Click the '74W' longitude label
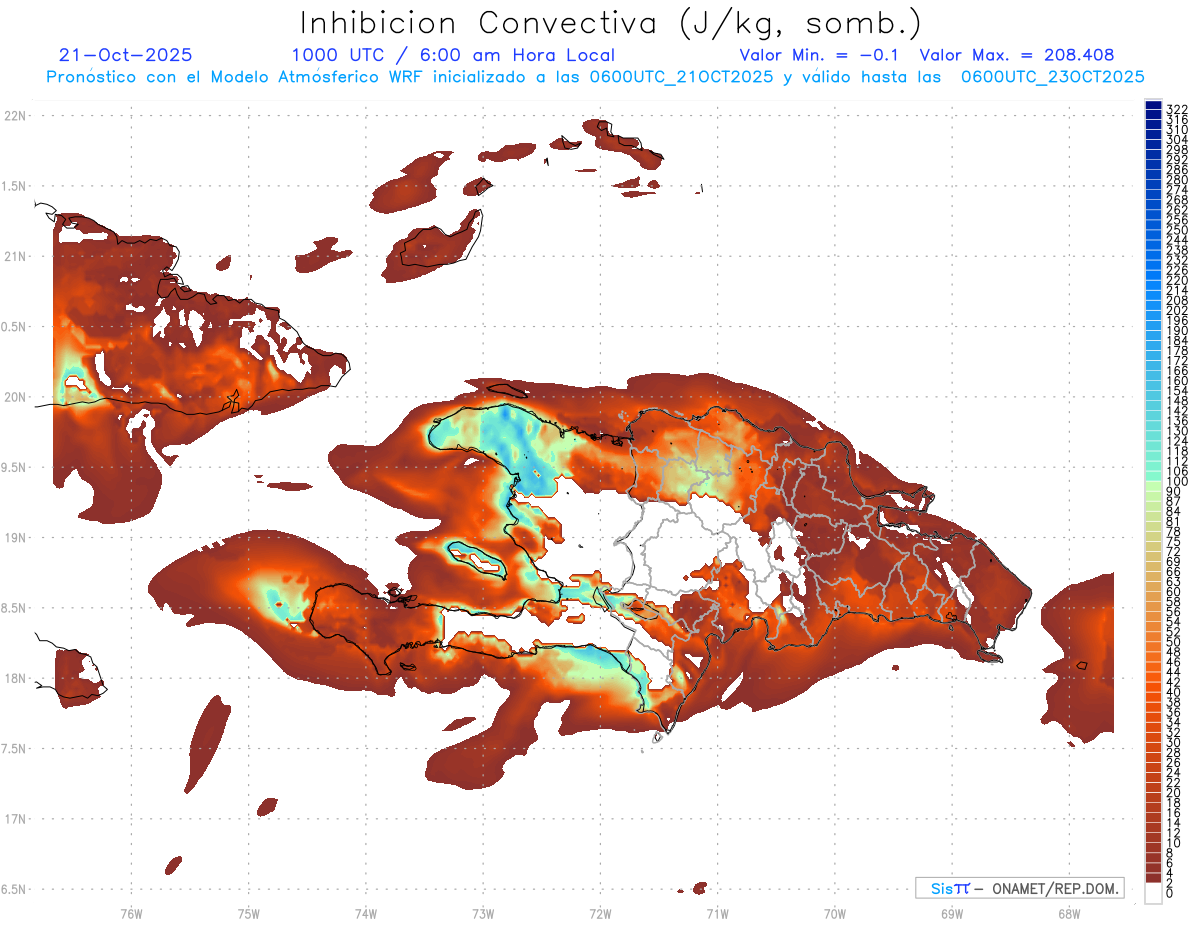 click(365, 913)
